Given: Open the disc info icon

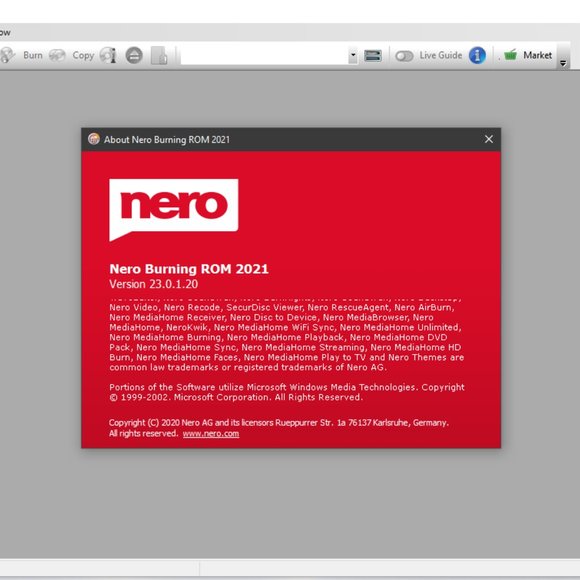Looking at the screenshot, I should coord(108,55).
